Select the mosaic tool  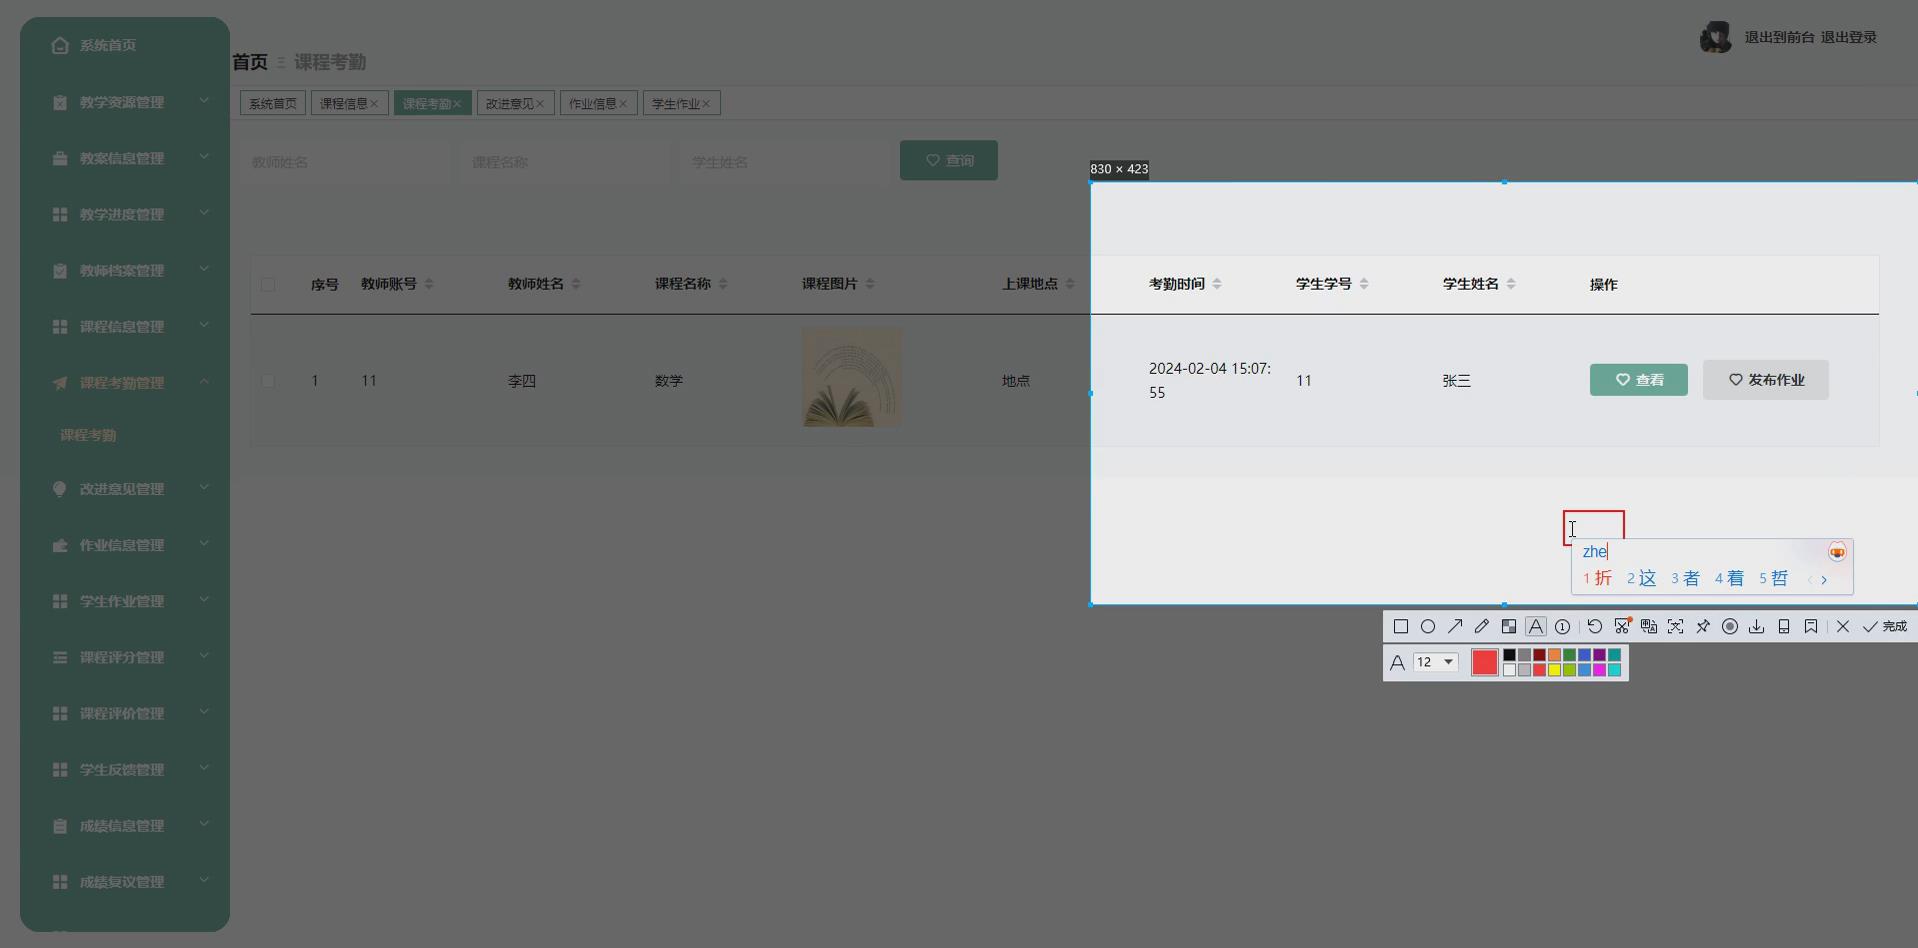click(1509, 626)
